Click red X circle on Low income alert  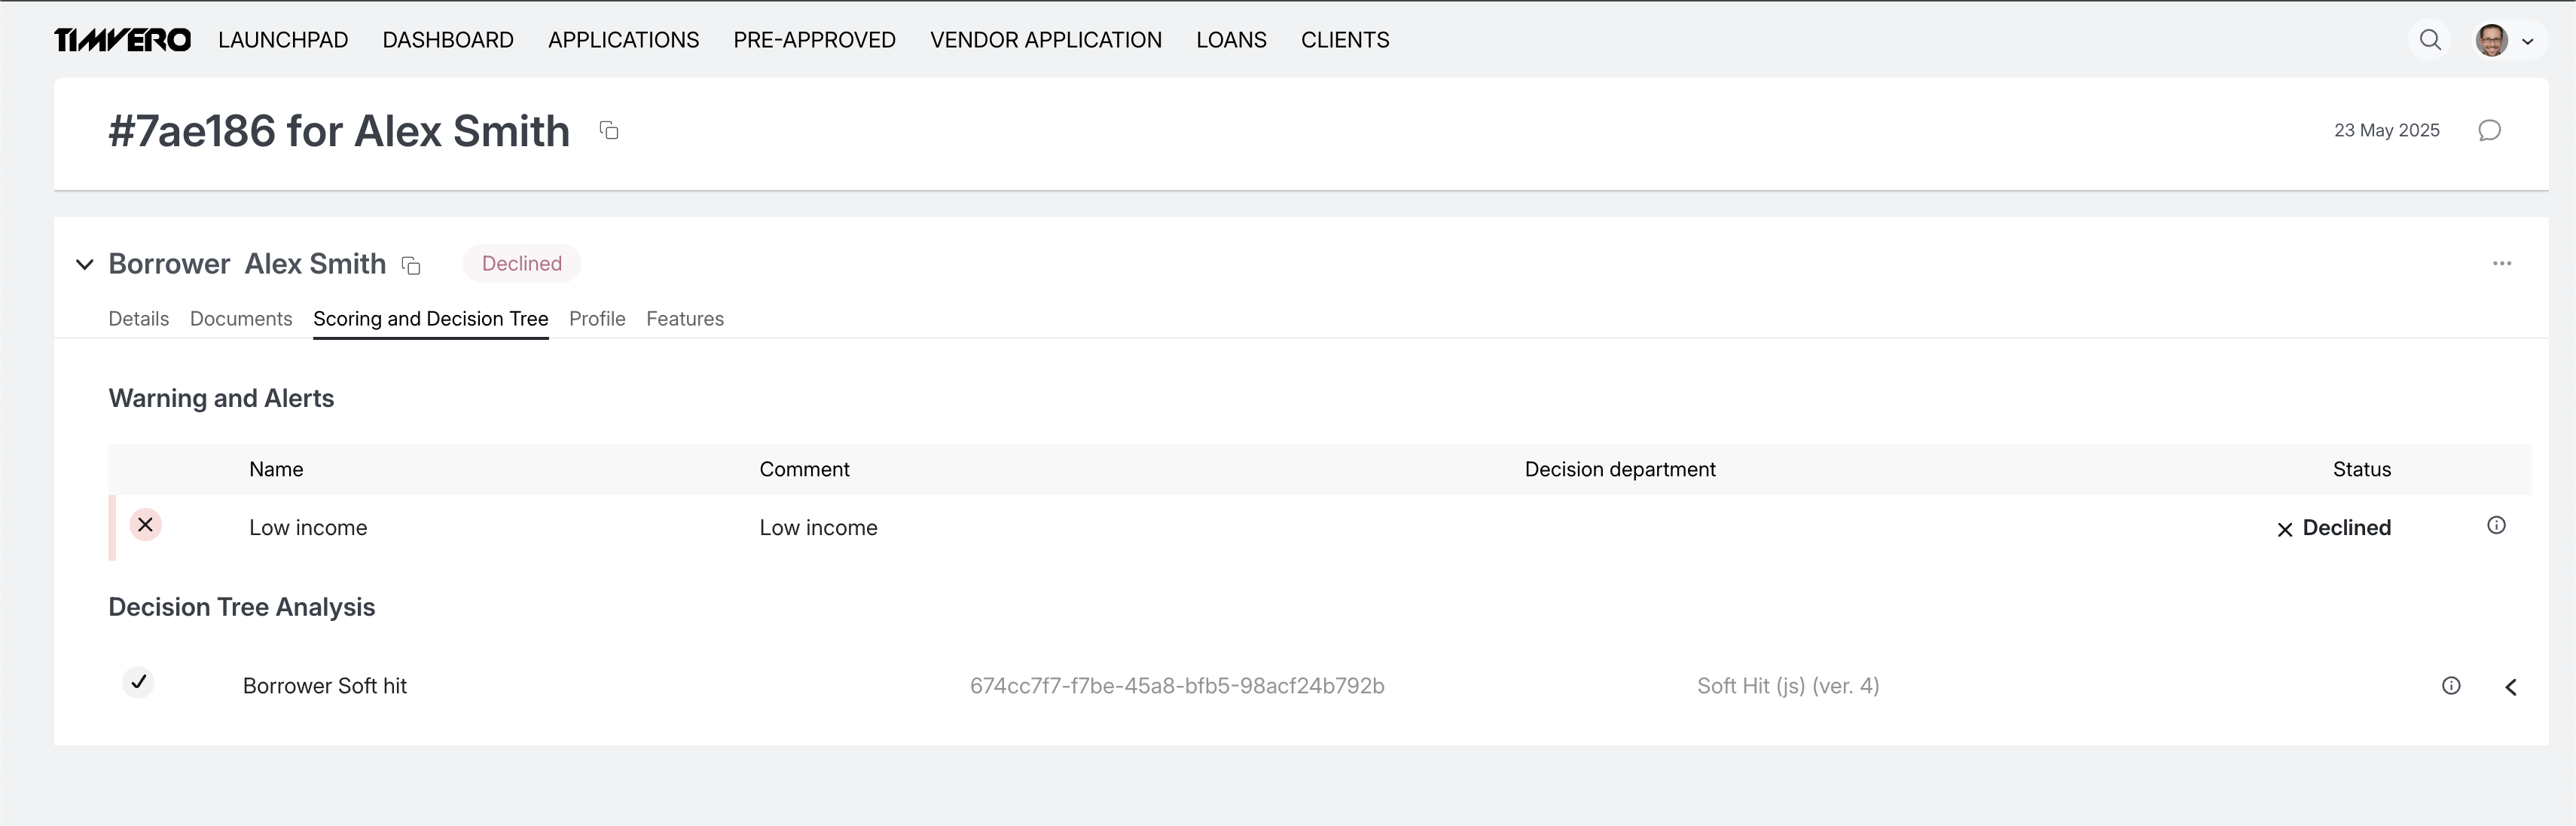[145, 525]
